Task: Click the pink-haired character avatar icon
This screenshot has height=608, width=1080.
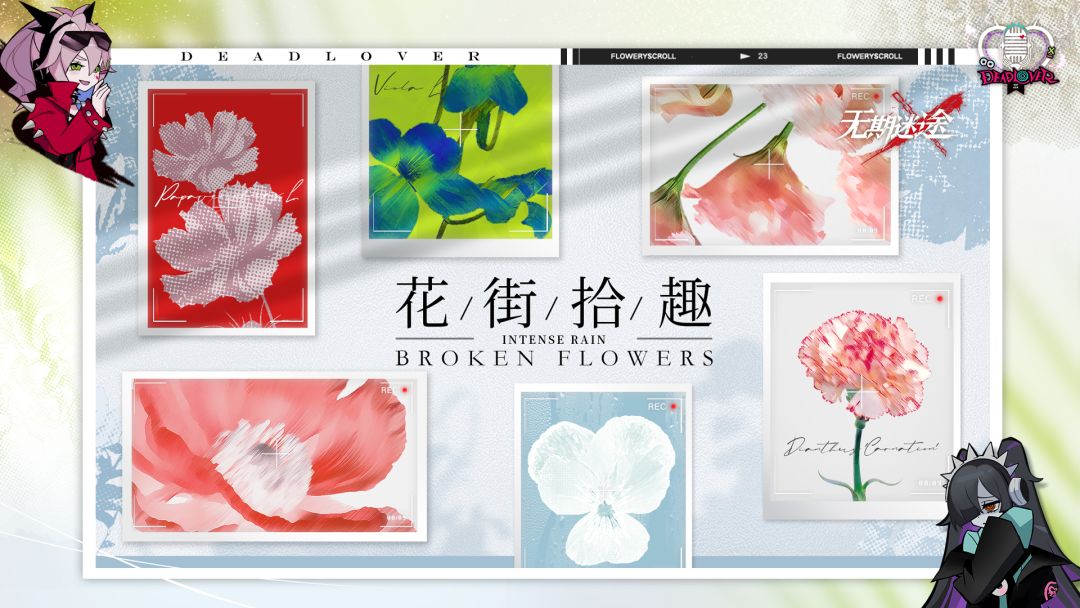Action: point(62,93)
